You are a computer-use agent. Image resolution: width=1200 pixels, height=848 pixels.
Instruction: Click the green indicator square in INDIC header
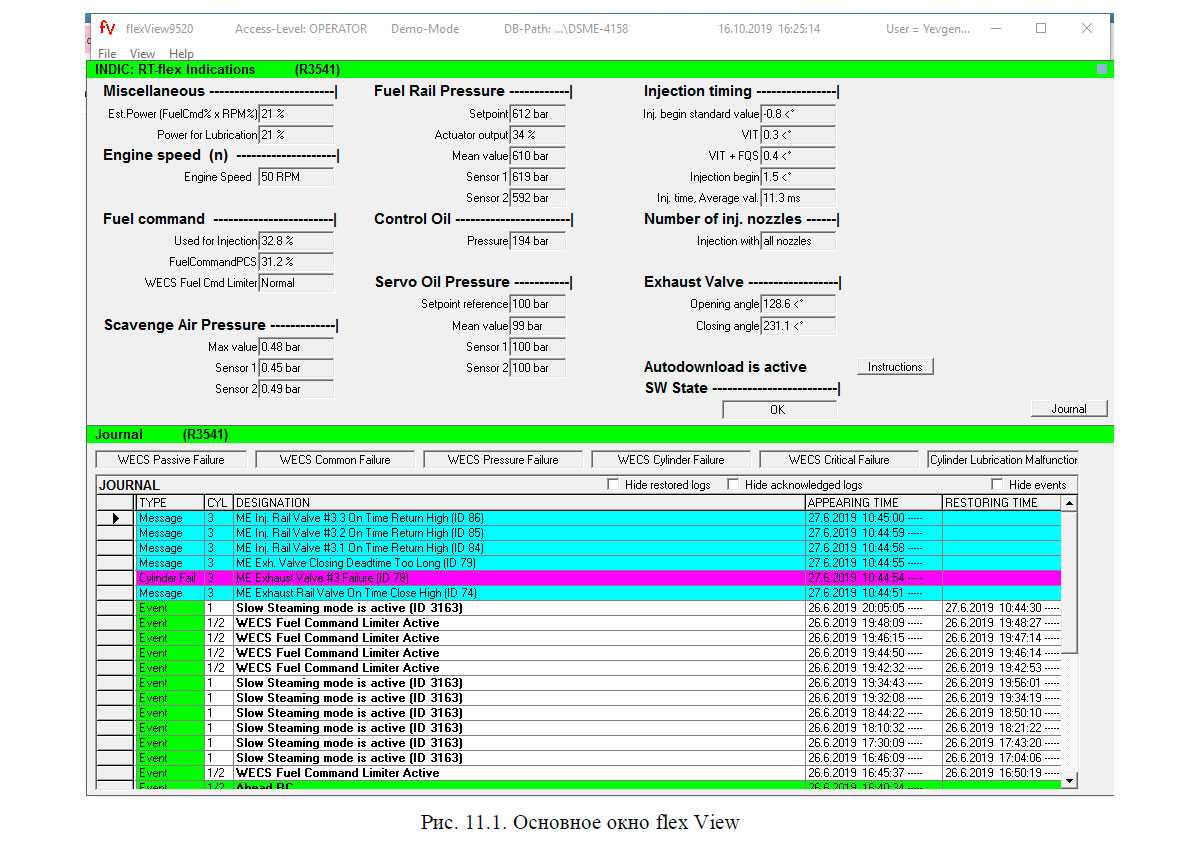coord(1102,69)
